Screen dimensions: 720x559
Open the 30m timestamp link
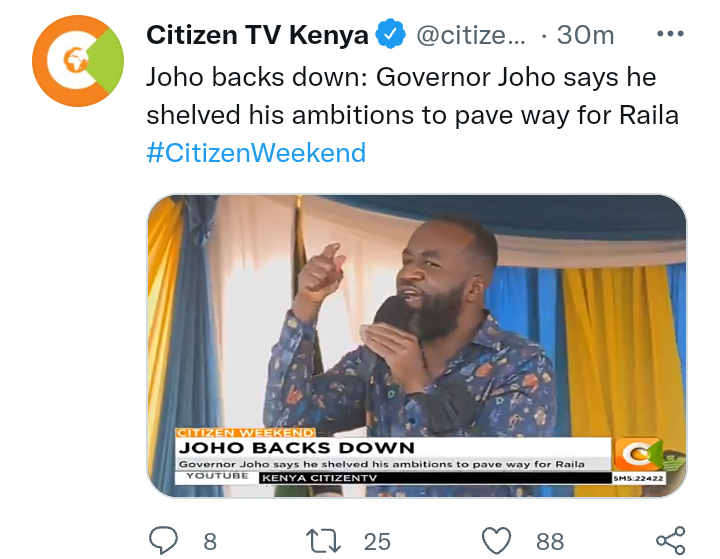click(x=585, y=35)
